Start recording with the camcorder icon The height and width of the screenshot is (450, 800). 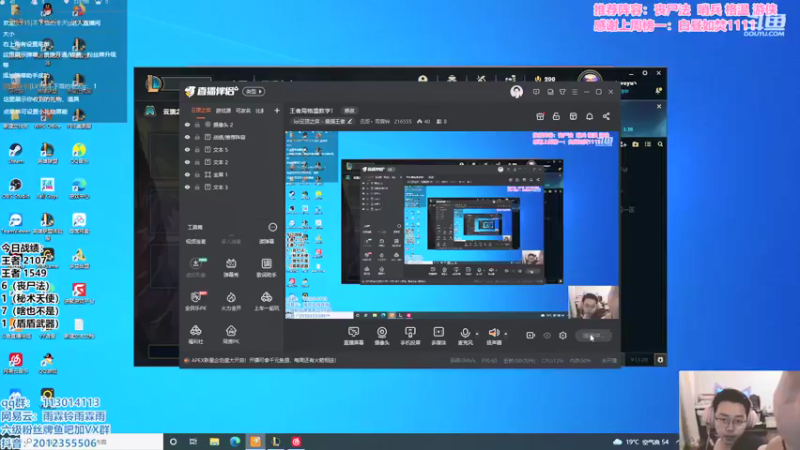[531, 335]
